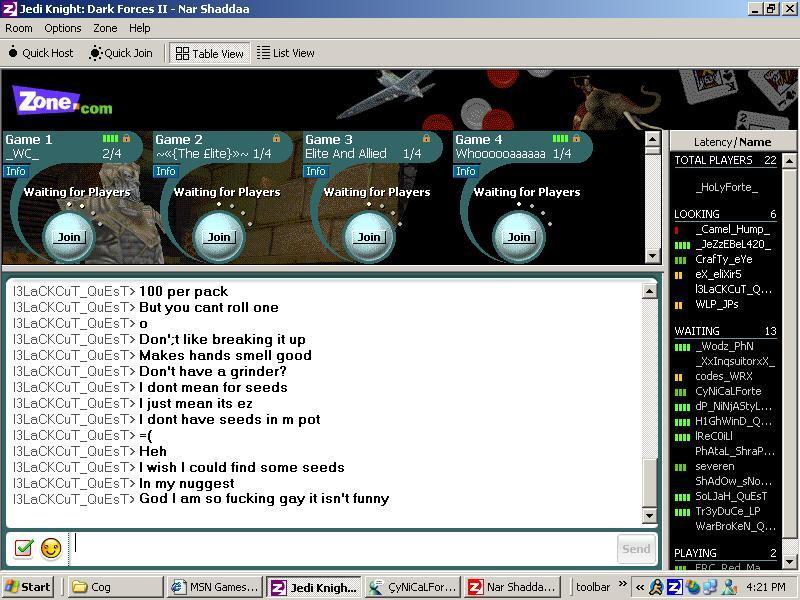Switch to the Nar Shadda... taskbar window
Image resolution: width=800 pixels, height=600 pixels.
click(x=512, y=587)
